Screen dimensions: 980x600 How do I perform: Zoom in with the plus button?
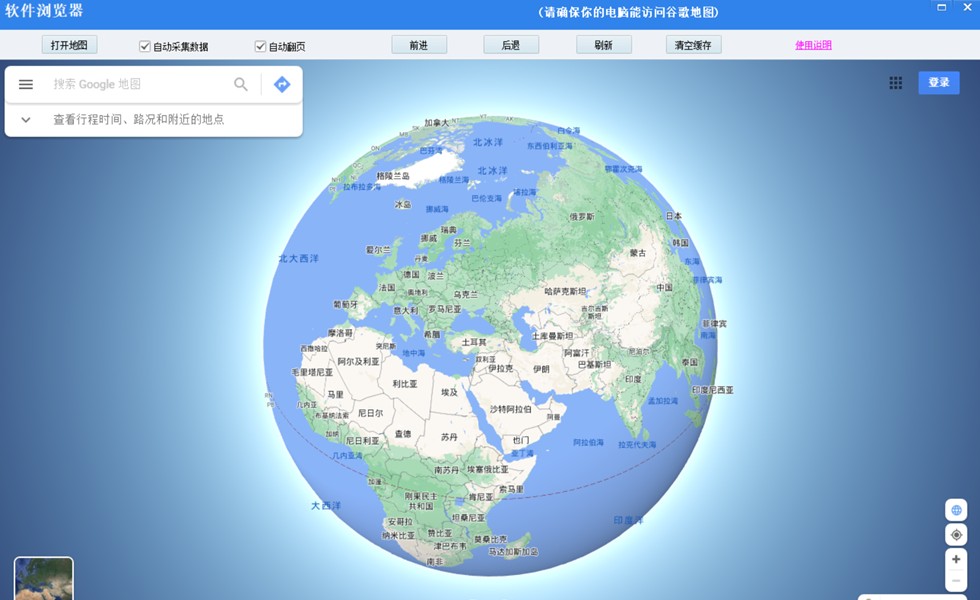coord(956,559)
